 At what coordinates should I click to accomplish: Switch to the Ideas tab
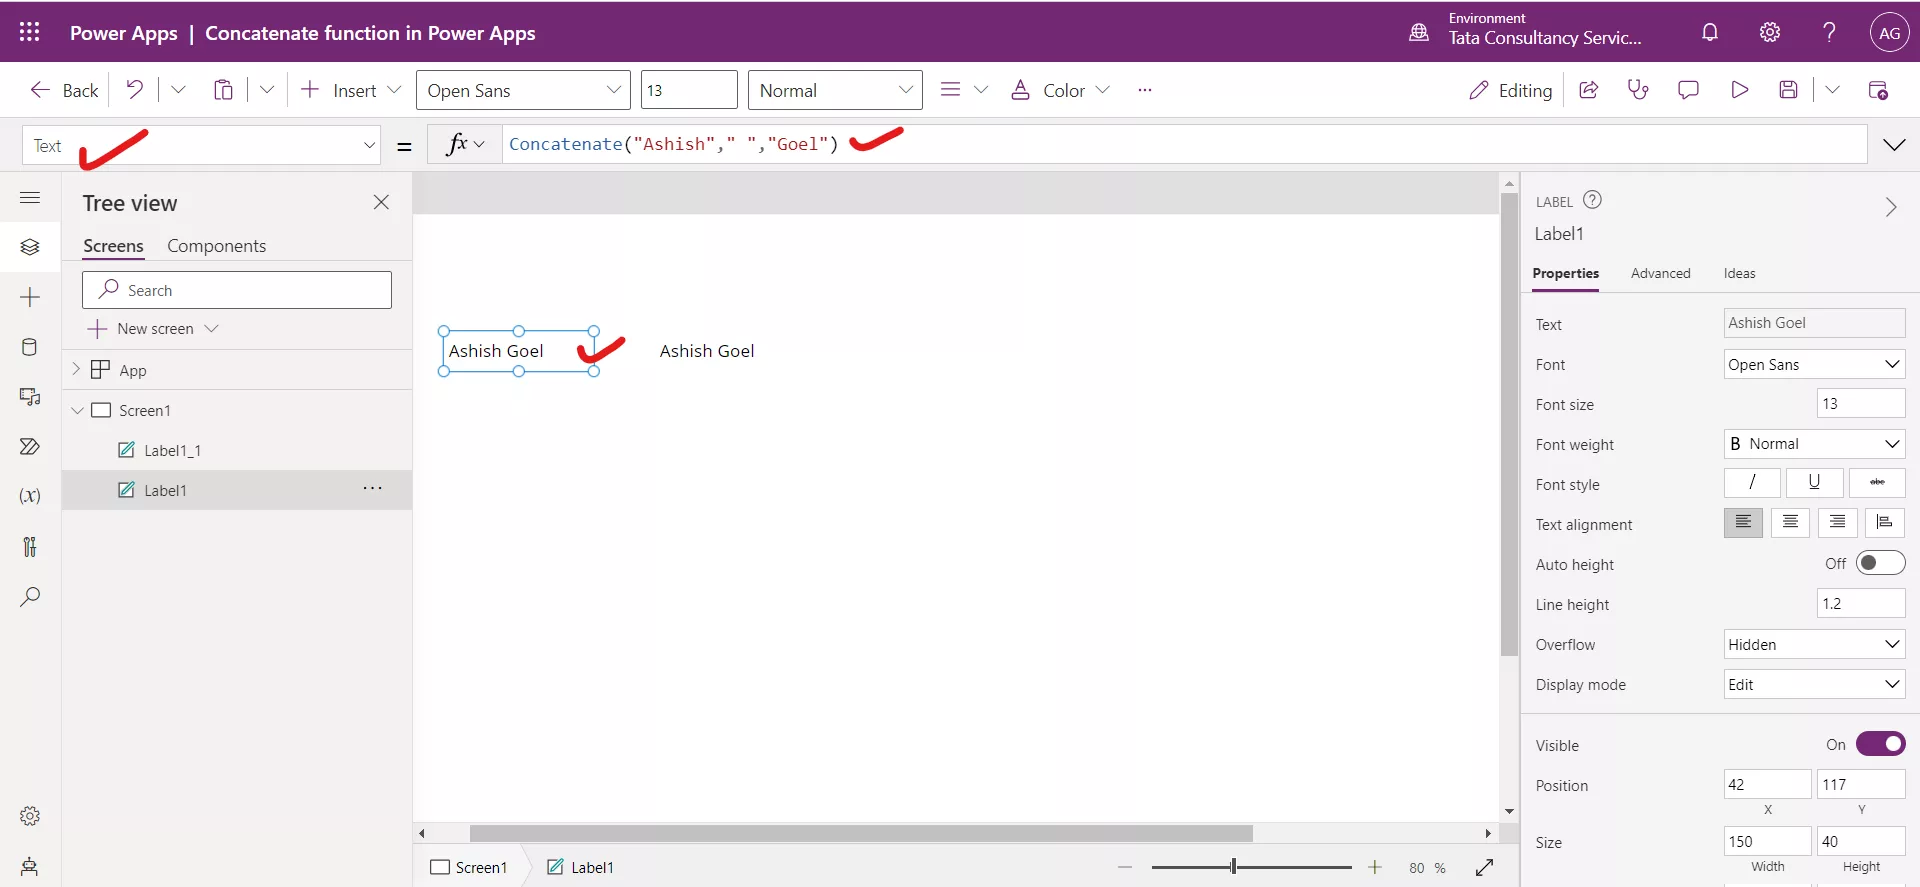tap(1739, 273)
